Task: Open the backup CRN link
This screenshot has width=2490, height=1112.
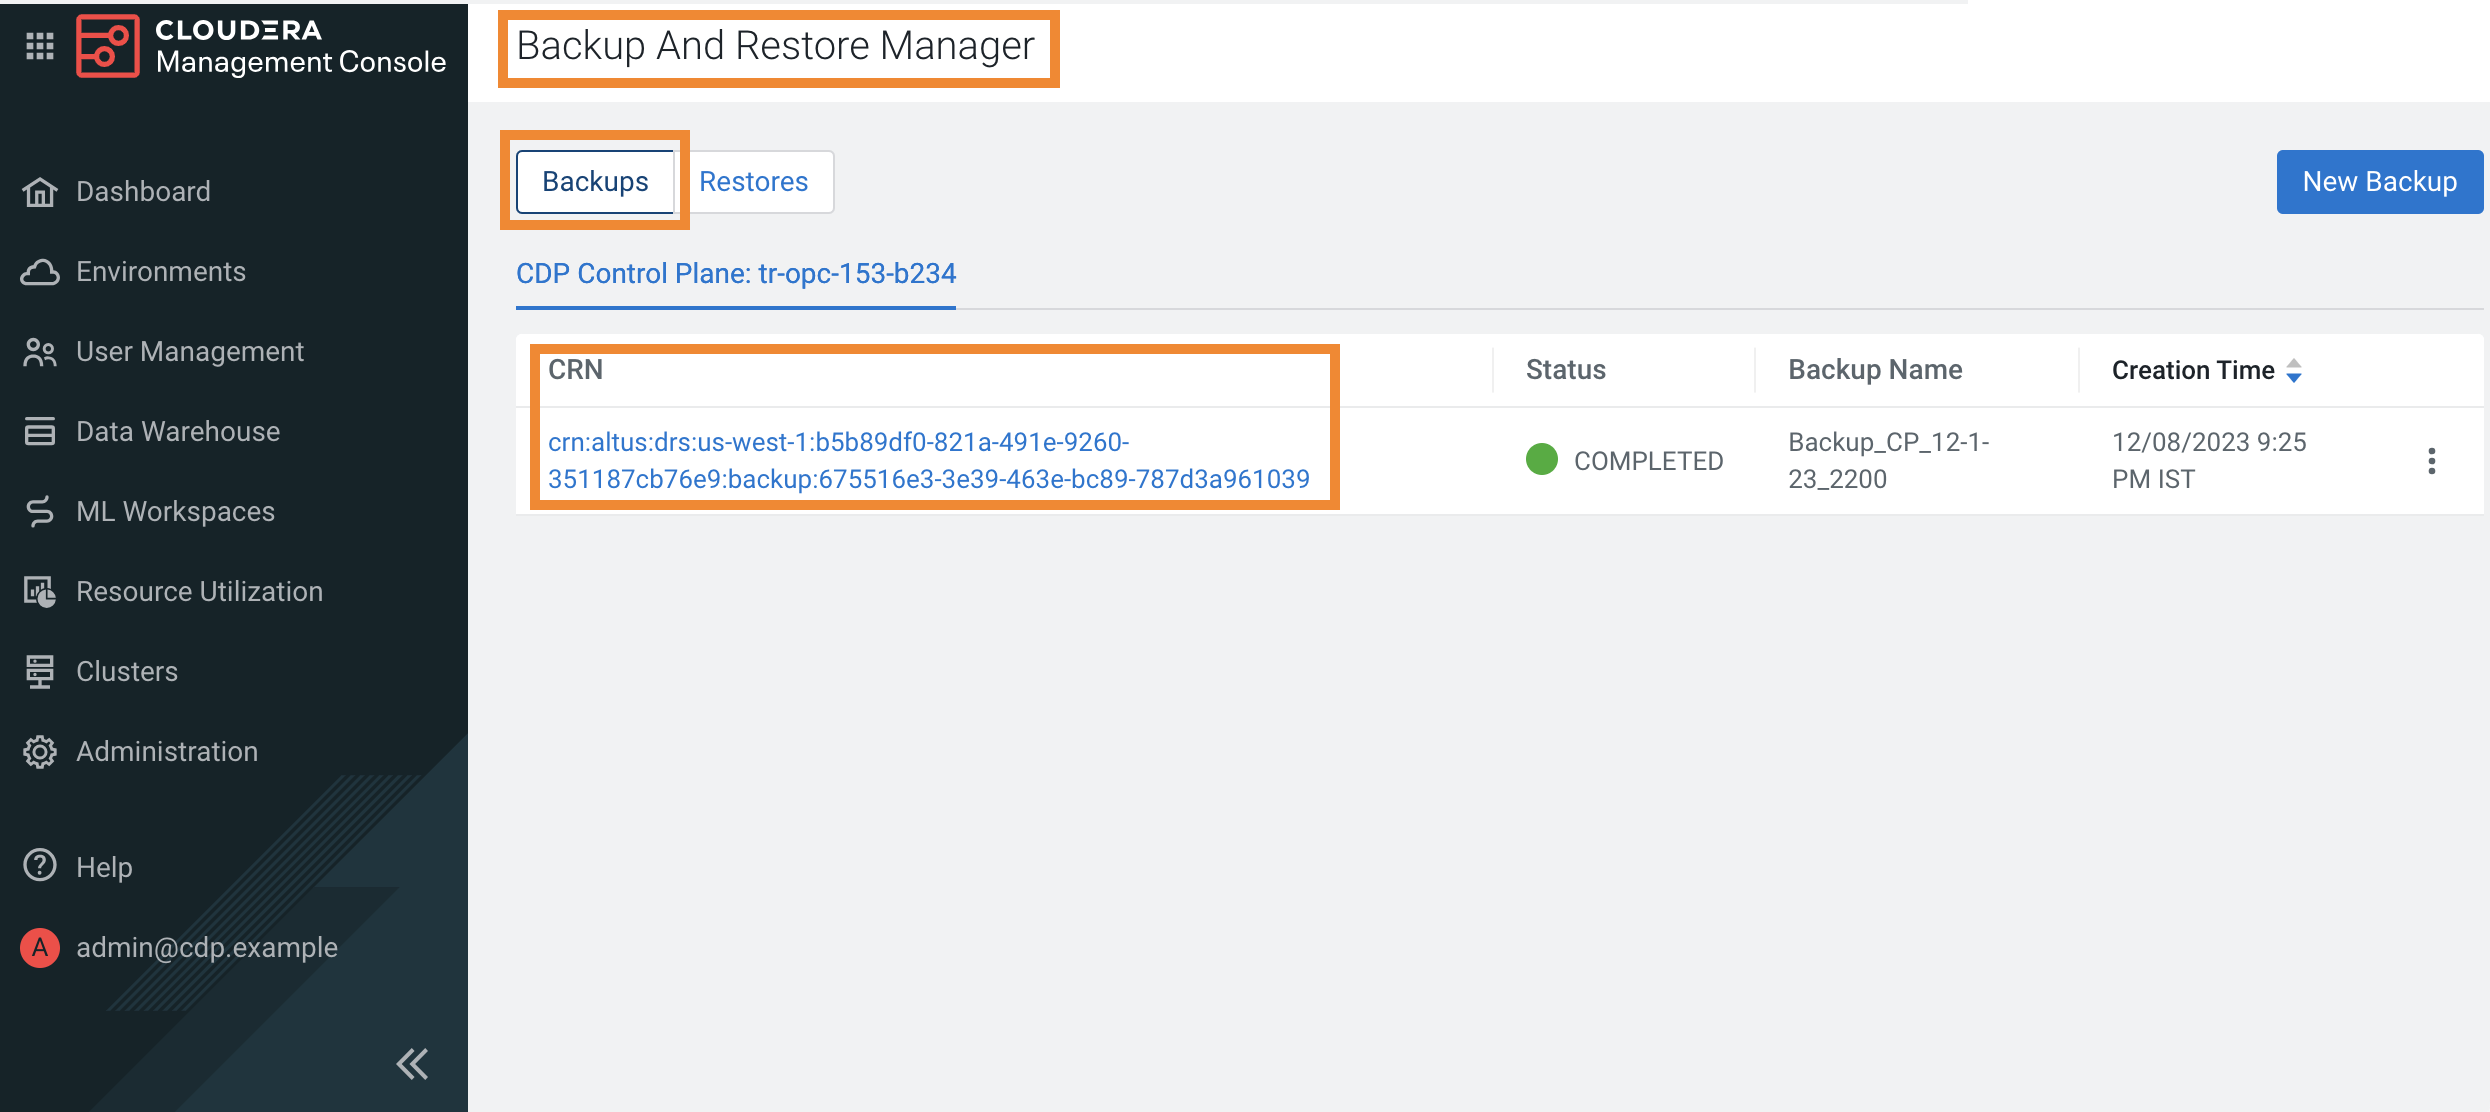Action: point(929,460)
